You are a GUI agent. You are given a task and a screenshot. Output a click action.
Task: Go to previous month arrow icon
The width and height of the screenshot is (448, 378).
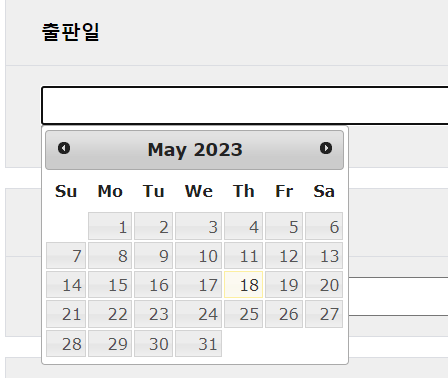tap(64, 148)
